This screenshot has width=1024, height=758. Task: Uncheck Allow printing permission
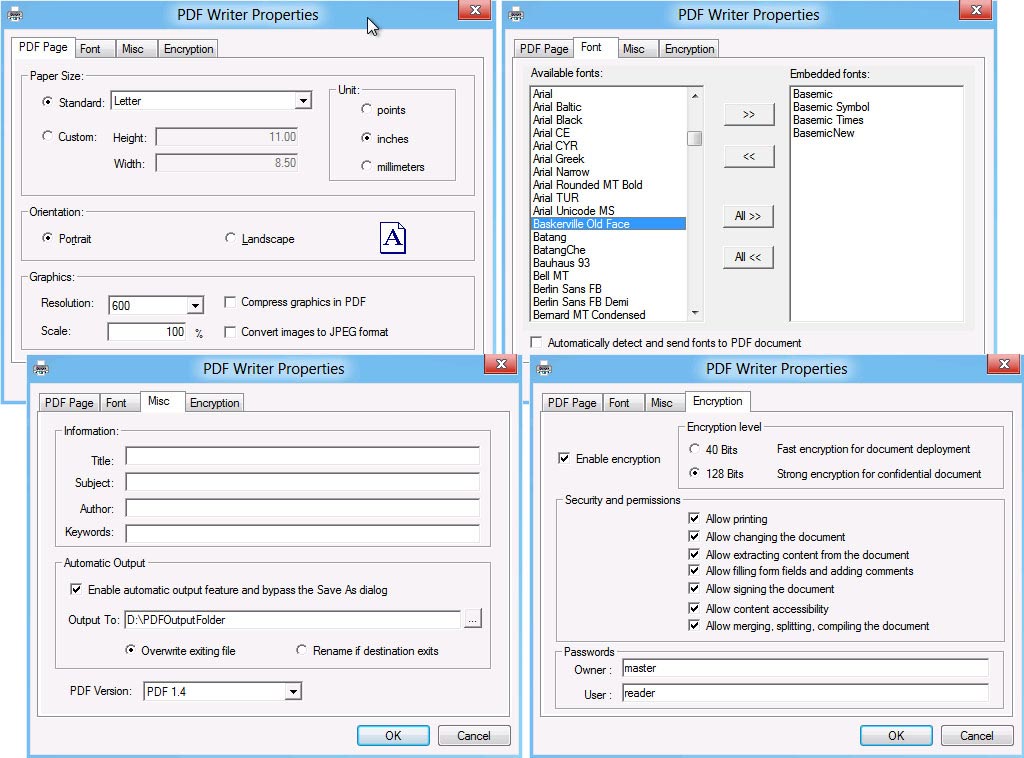(x=694, y=518)
